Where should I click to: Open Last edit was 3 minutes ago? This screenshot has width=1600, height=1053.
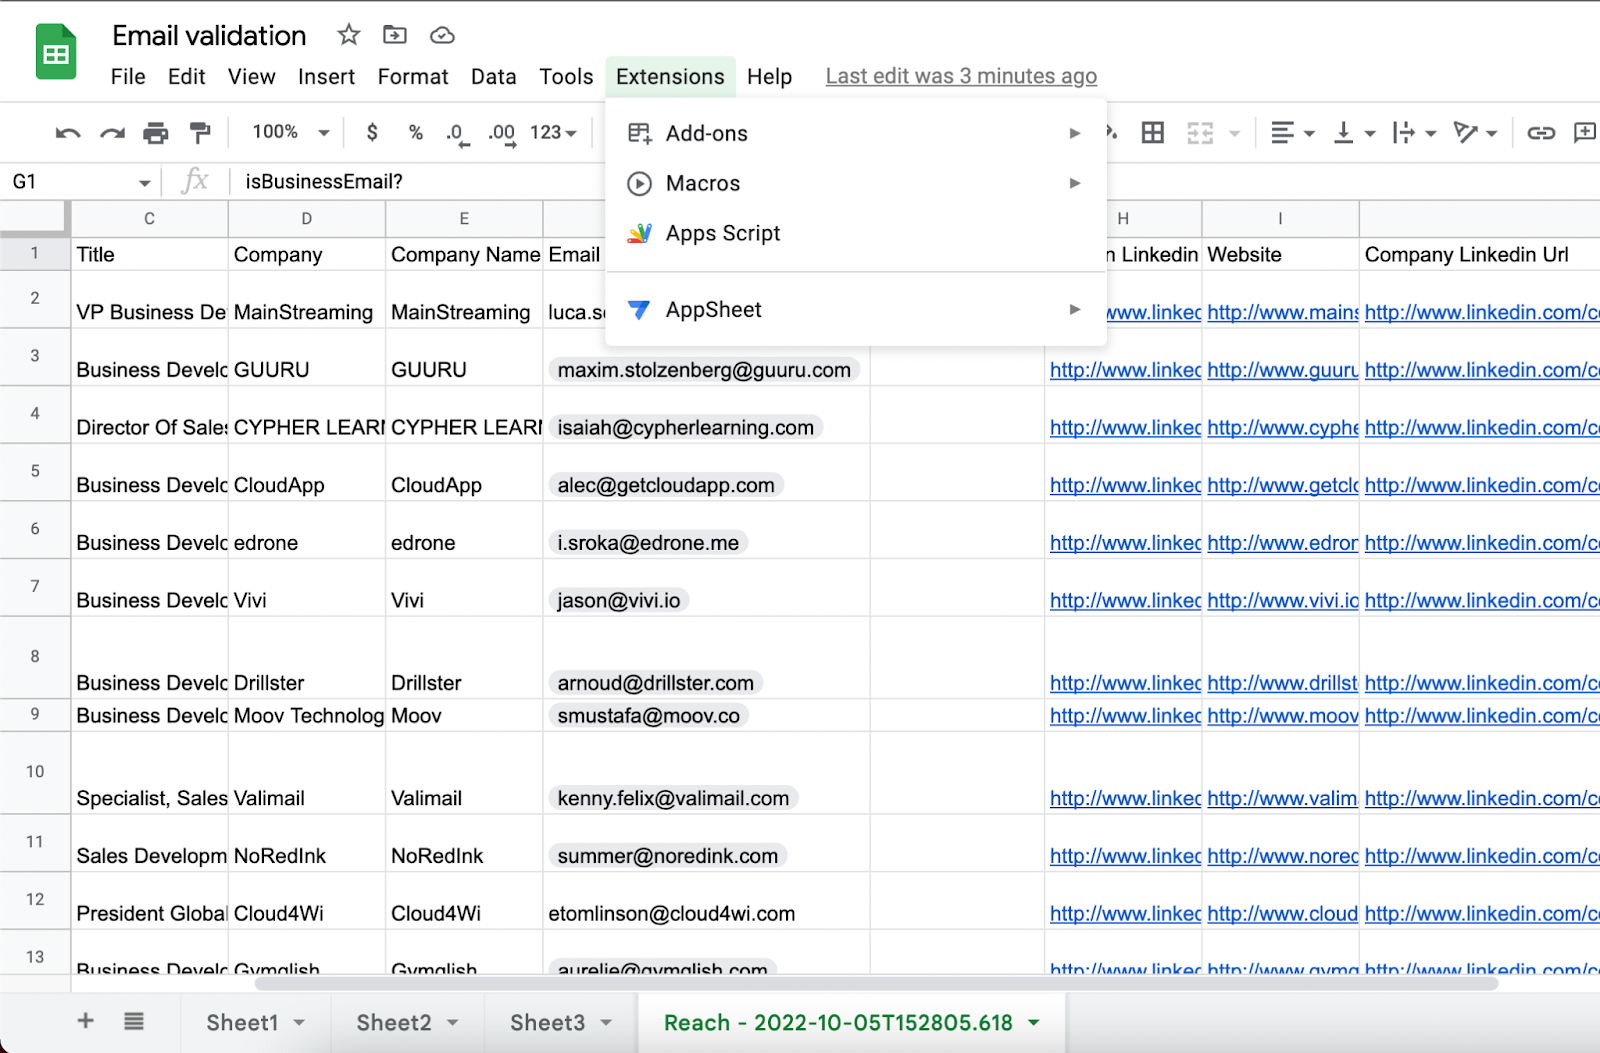961,76
